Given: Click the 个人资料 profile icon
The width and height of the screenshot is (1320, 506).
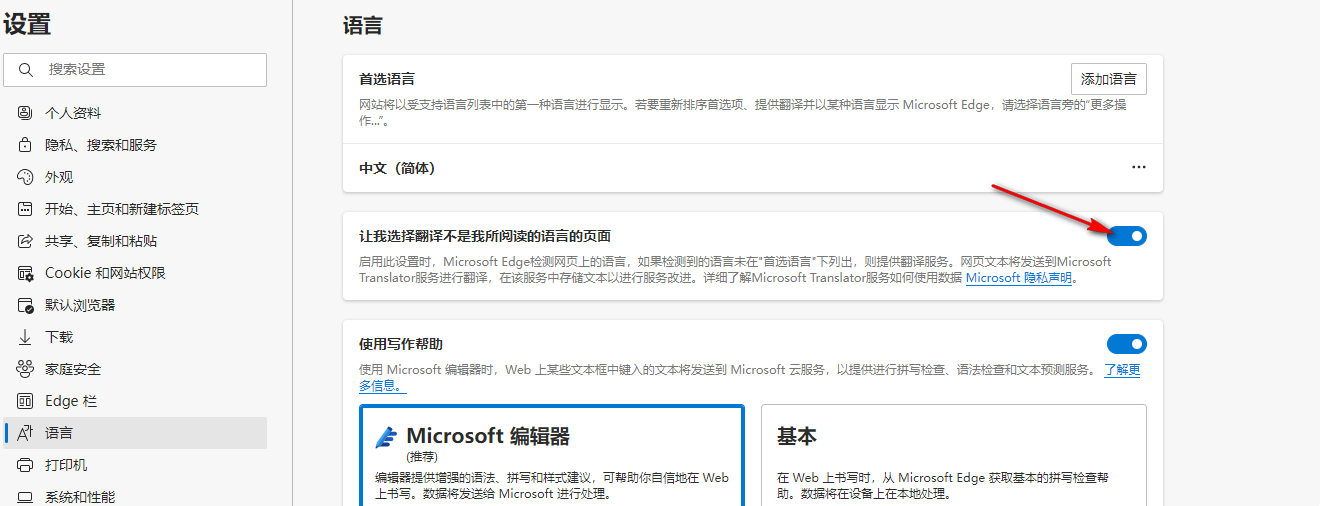Looking at the screenshot, I should pyautogui.click(x=26, y=113).
